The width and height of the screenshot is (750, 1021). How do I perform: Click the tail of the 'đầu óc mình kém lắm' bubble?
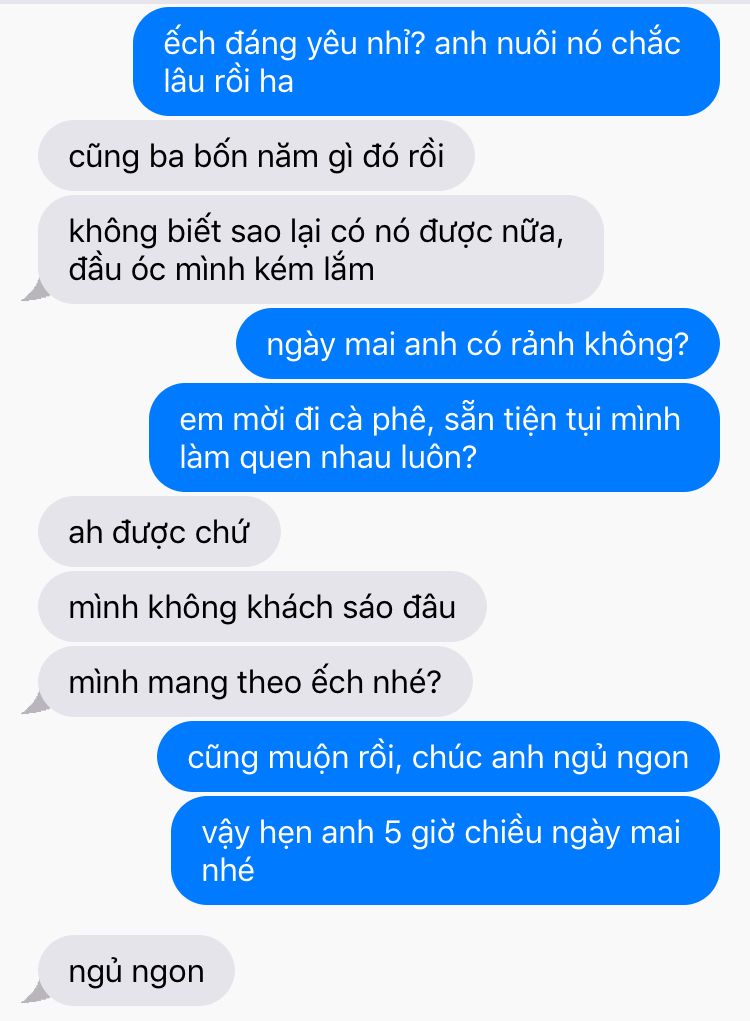pyautogui.click(x=36, y=290)
